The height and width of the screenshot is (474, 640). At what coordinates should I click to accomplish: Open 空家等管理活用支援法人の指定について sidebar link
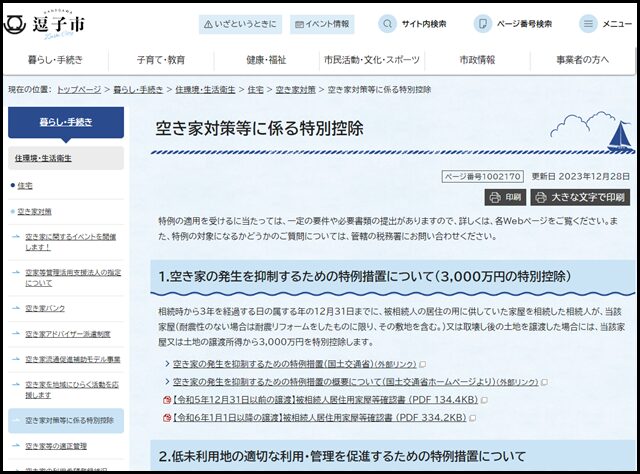point(73,278)
